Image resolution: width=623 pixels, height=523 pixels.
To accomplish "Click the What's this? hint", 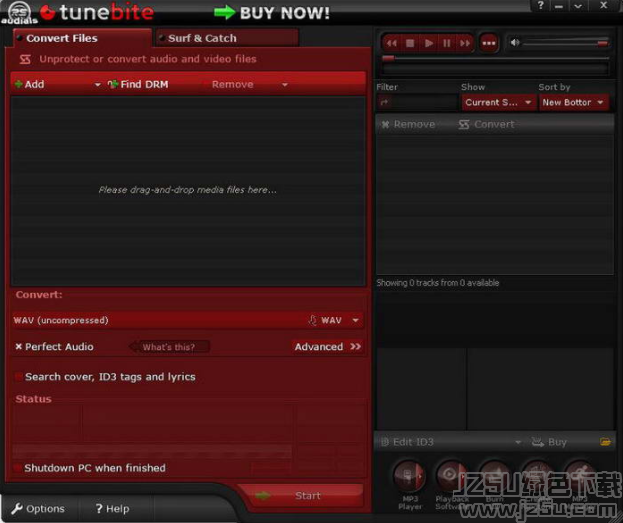I will 169,347.
